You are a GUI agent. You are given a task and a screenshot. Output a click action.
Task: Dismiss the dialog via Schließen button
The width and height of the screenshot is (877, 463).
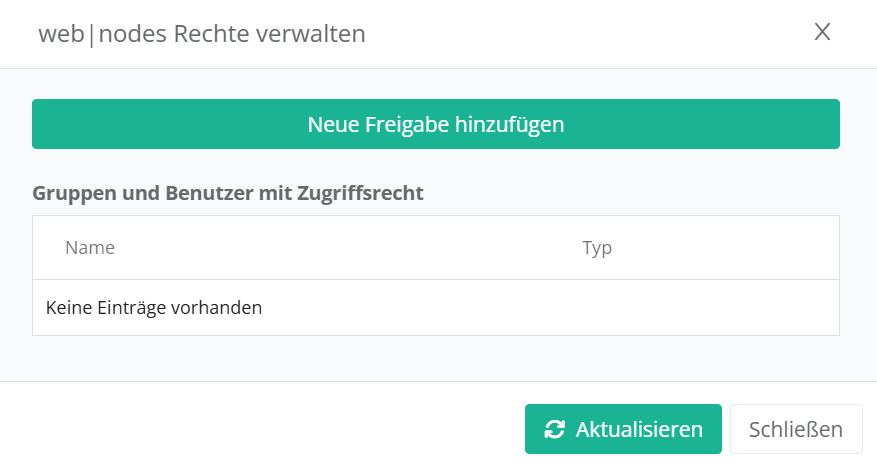click(x=796, y=429)
